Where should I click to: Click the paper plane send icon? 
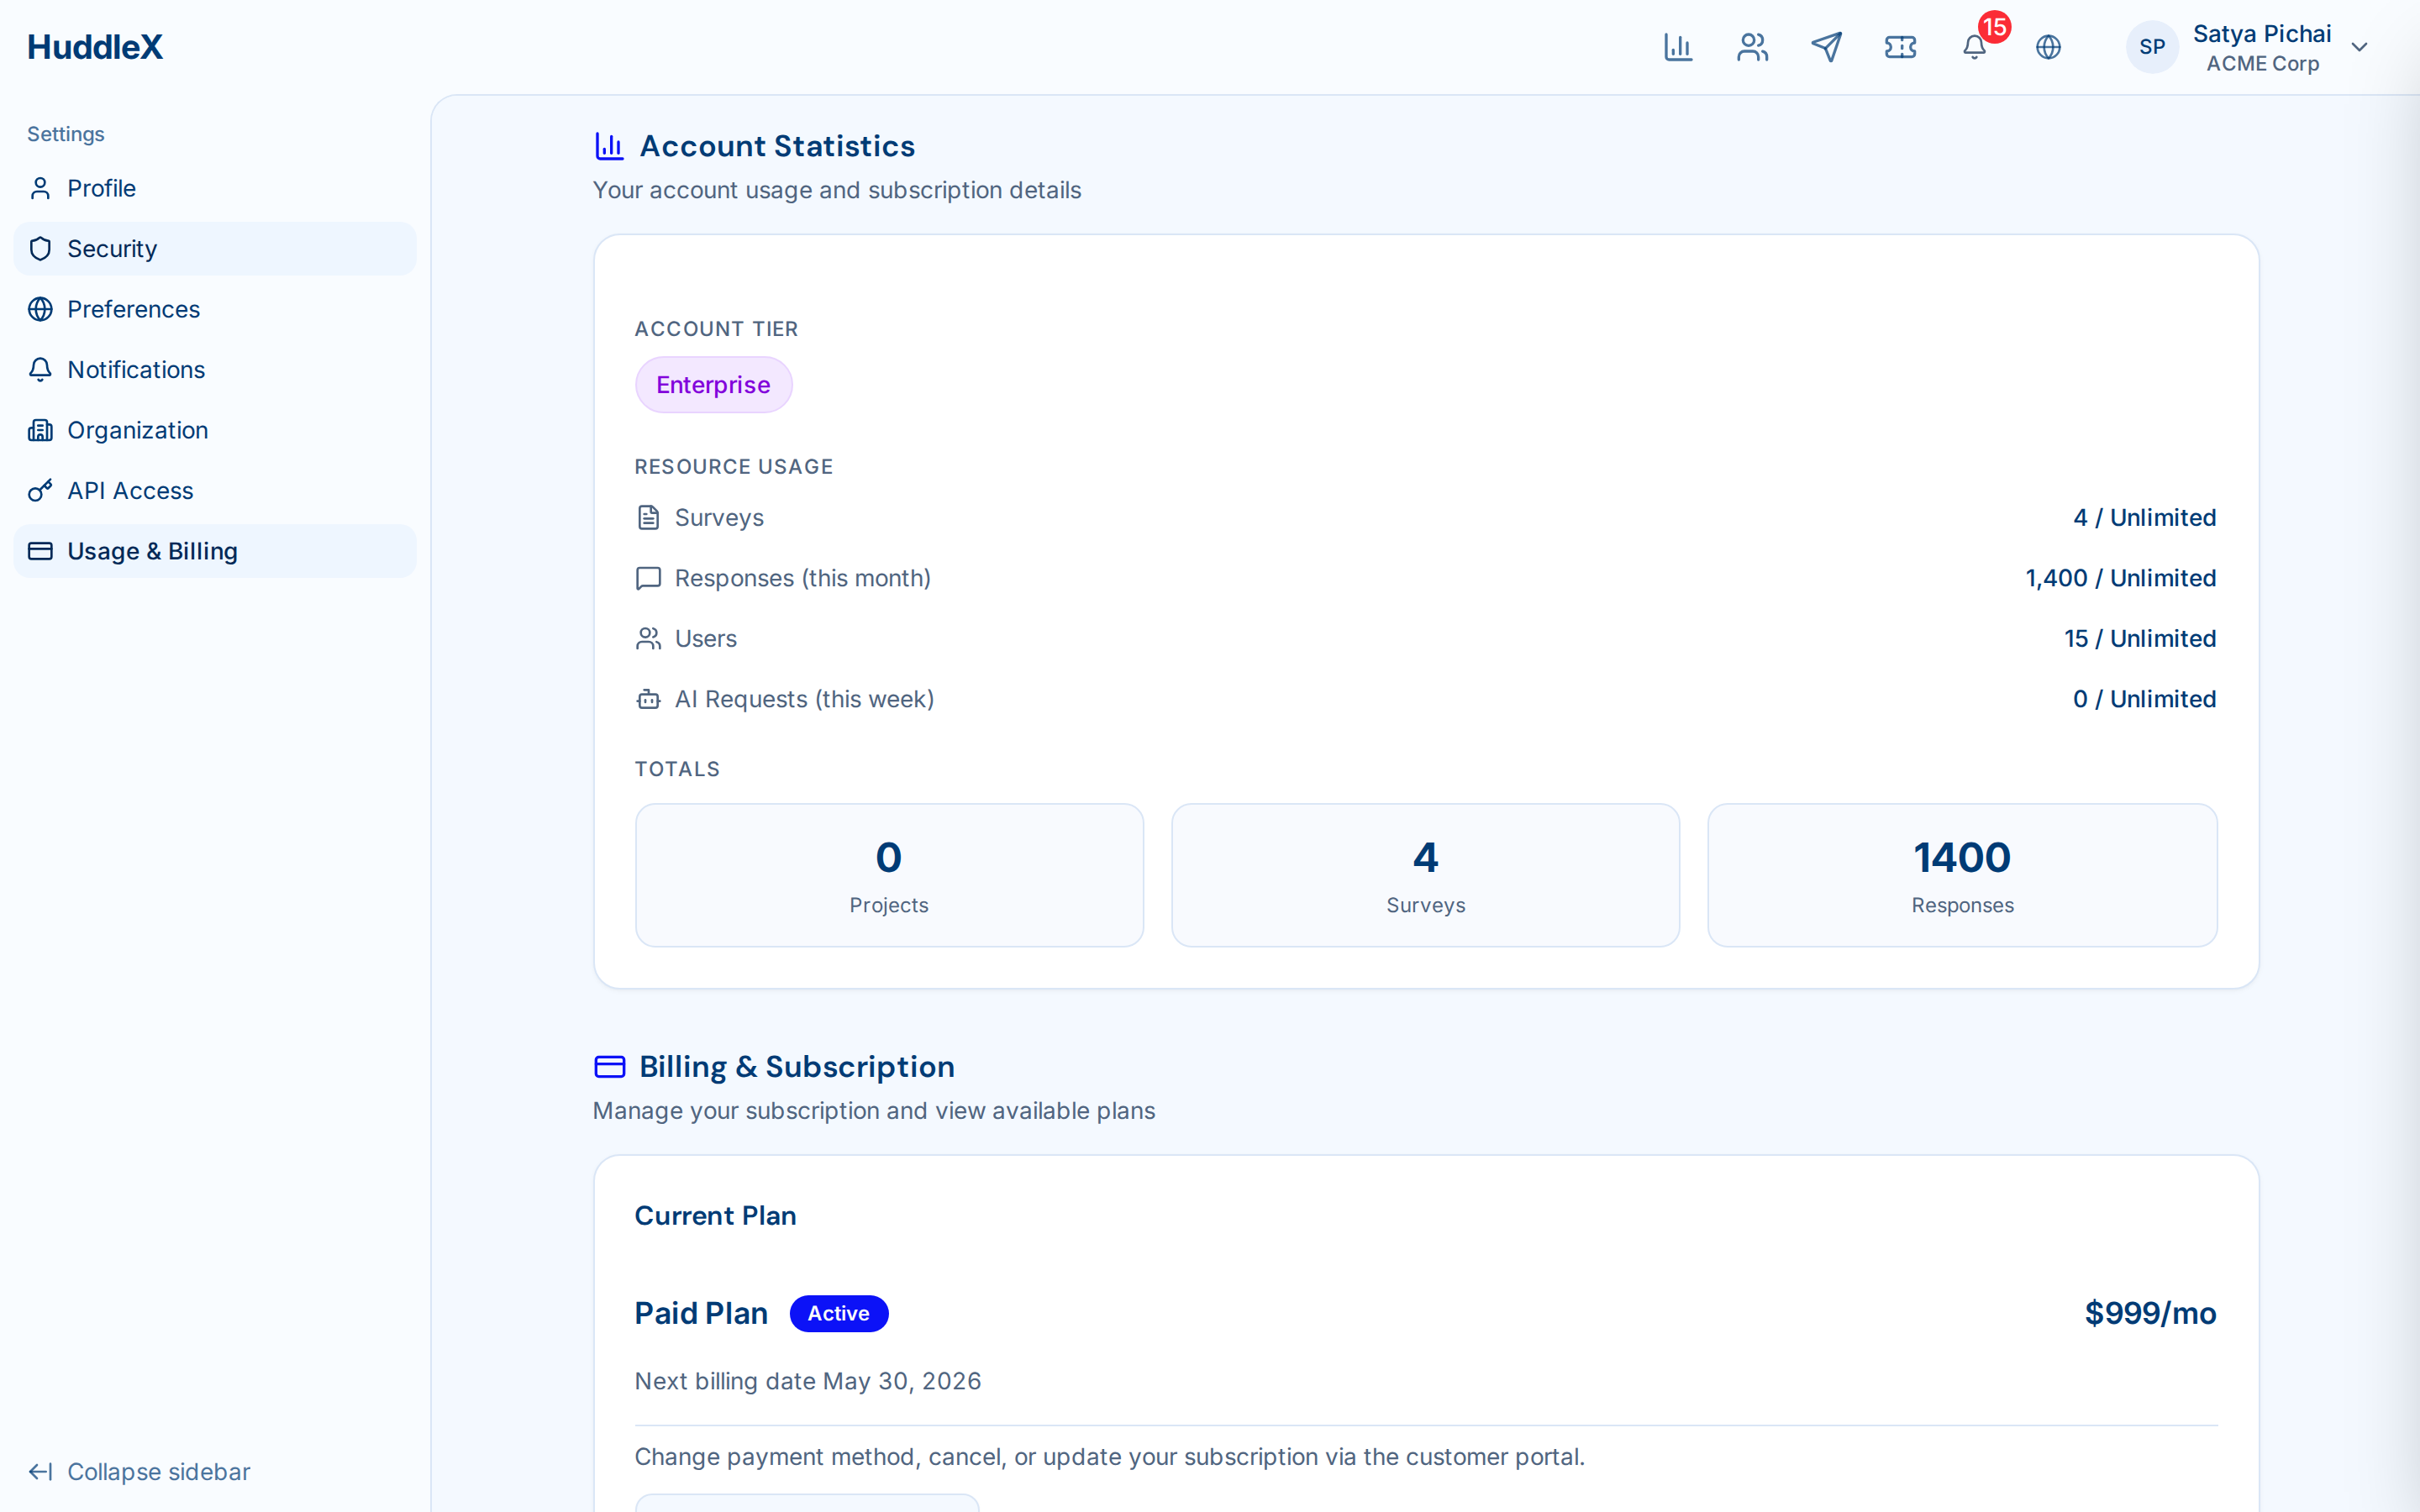[x=1826, y=47]
